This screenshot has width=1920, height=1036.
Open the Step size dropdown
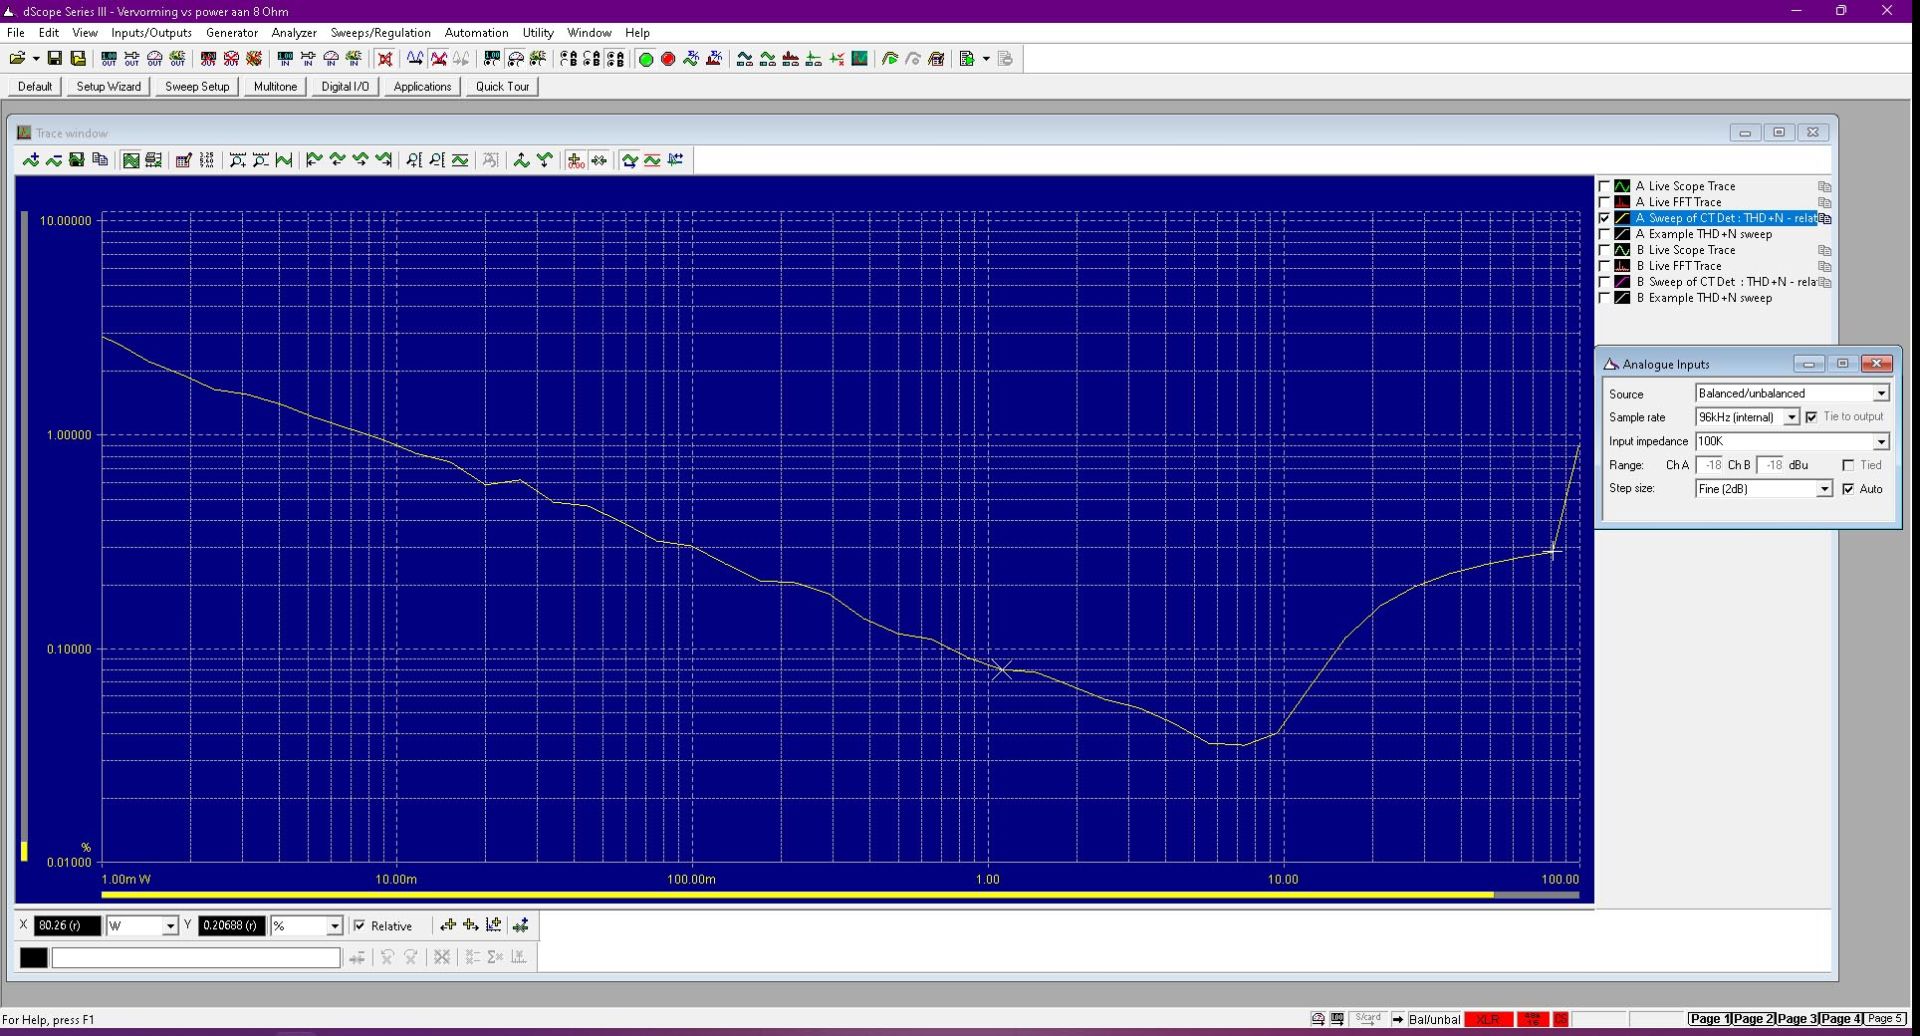point(1824,488)
